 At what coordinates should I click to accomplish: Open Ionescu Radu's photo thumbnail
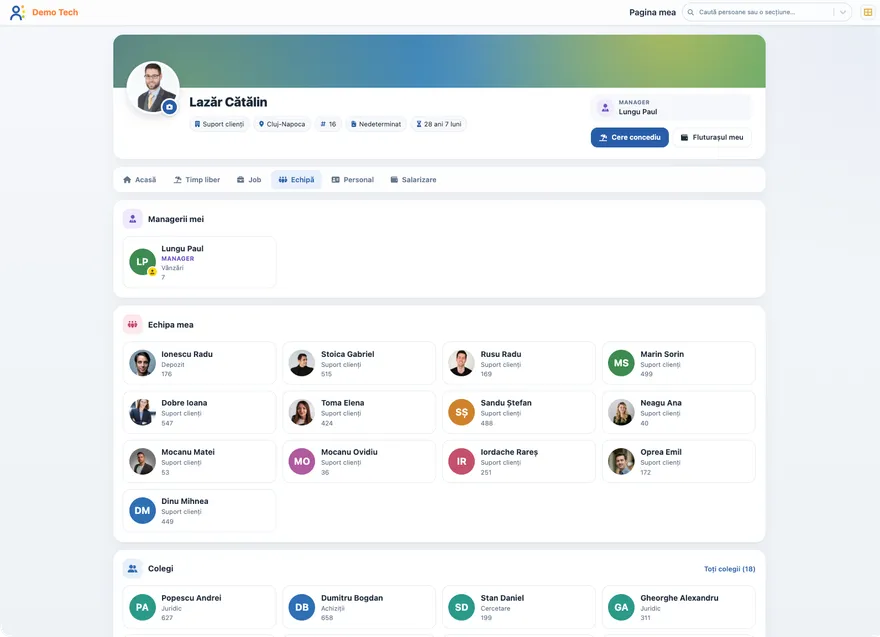click(x=143, y=363)
